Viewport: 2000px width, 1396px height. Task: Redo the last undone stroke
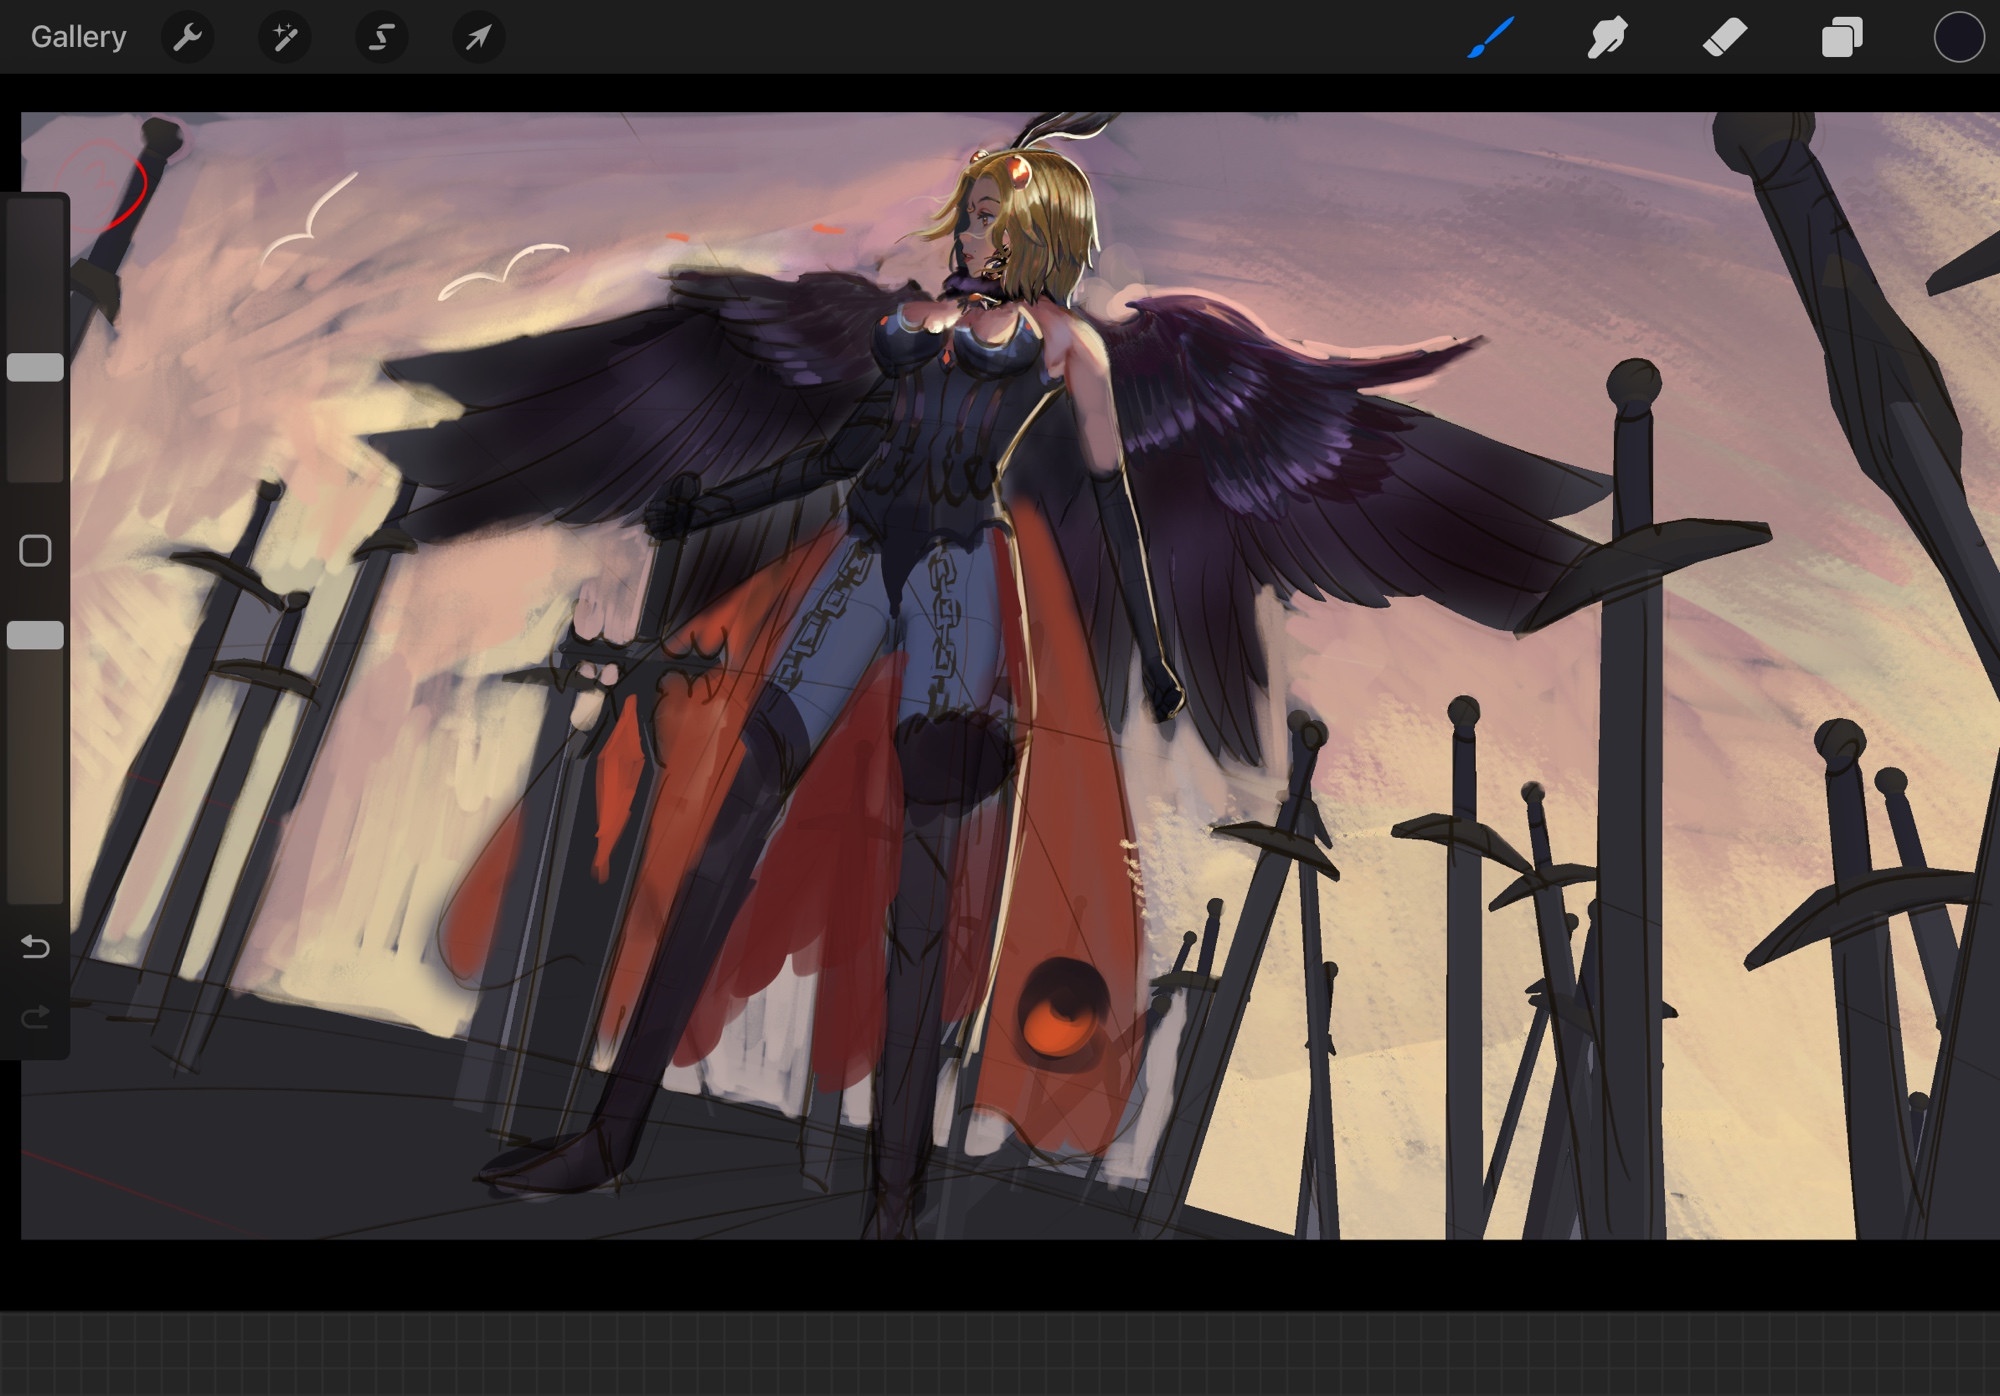[35, 1018]
